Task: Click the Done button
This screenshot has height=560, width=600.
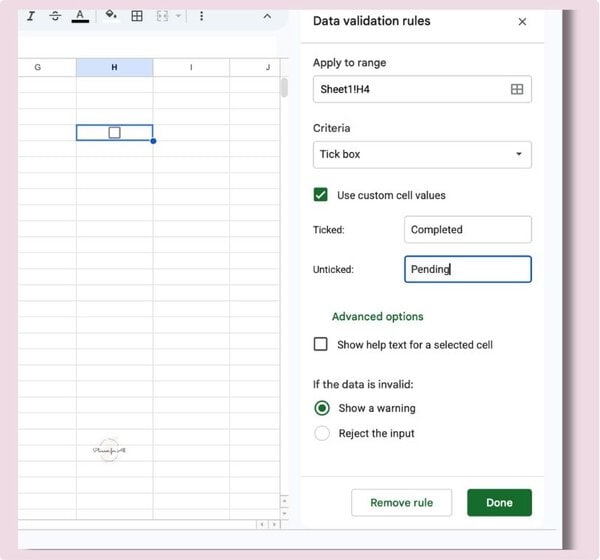Action: (499, 503)
